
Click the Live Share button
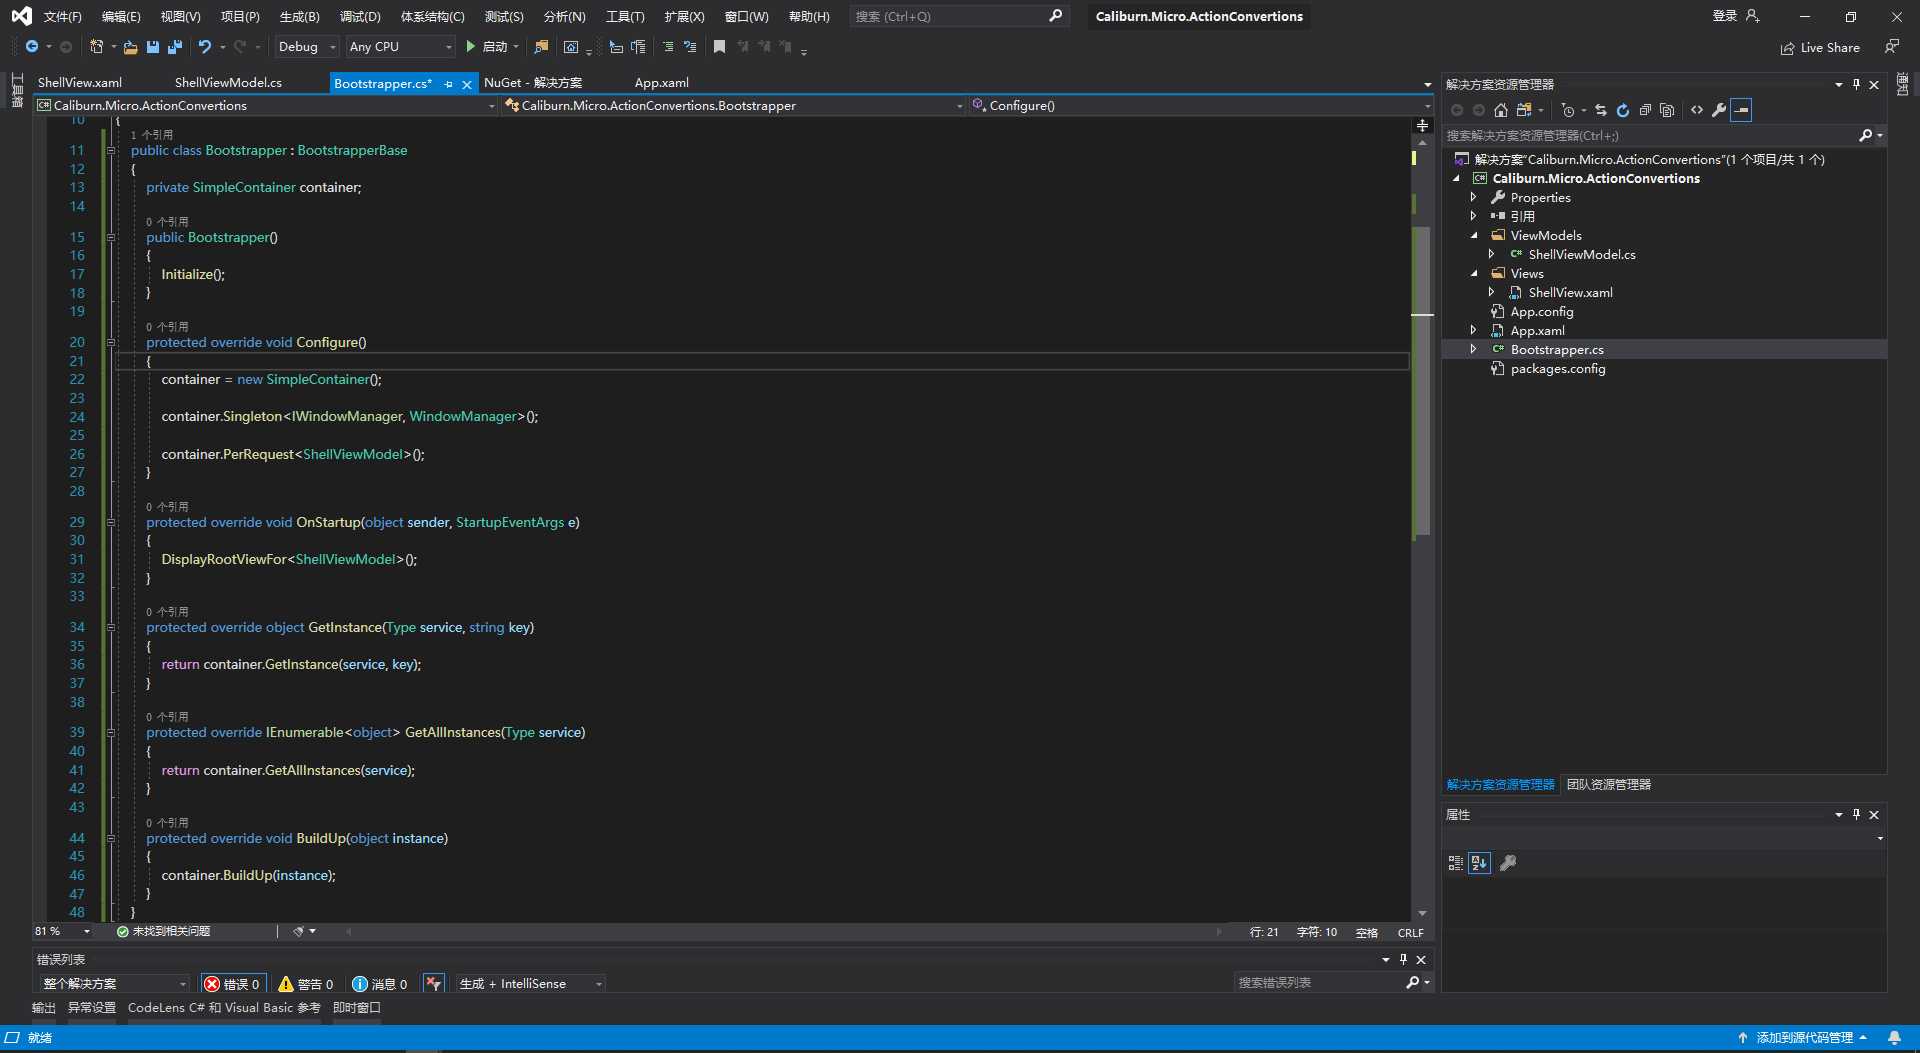pos(1820,47)
